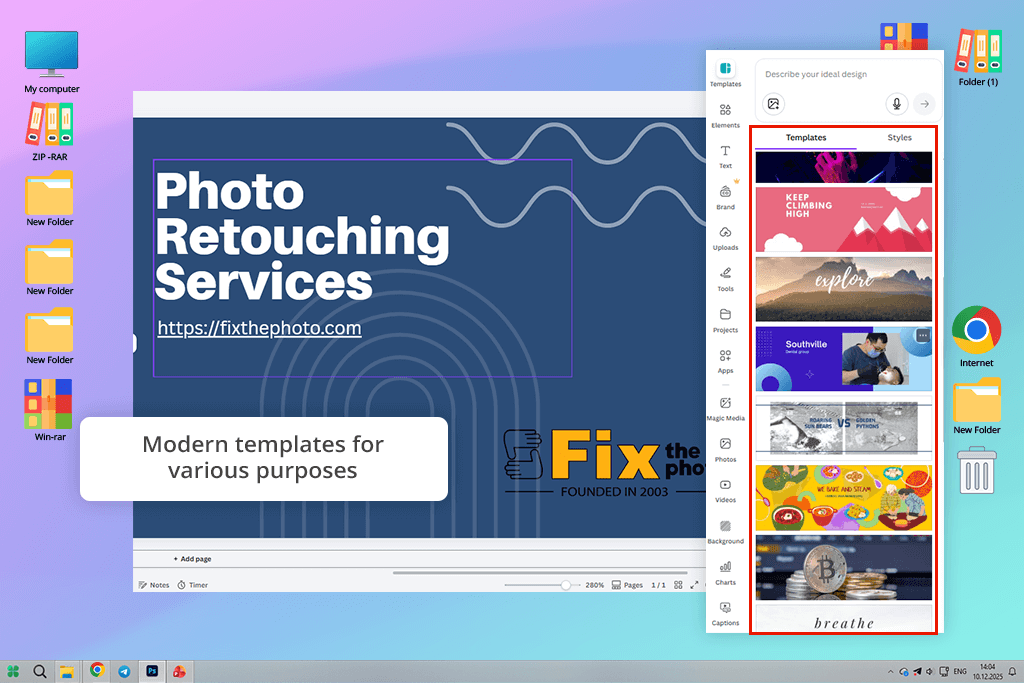
Task: Click the ENG language indicator
Action: [x=960, y=671]
